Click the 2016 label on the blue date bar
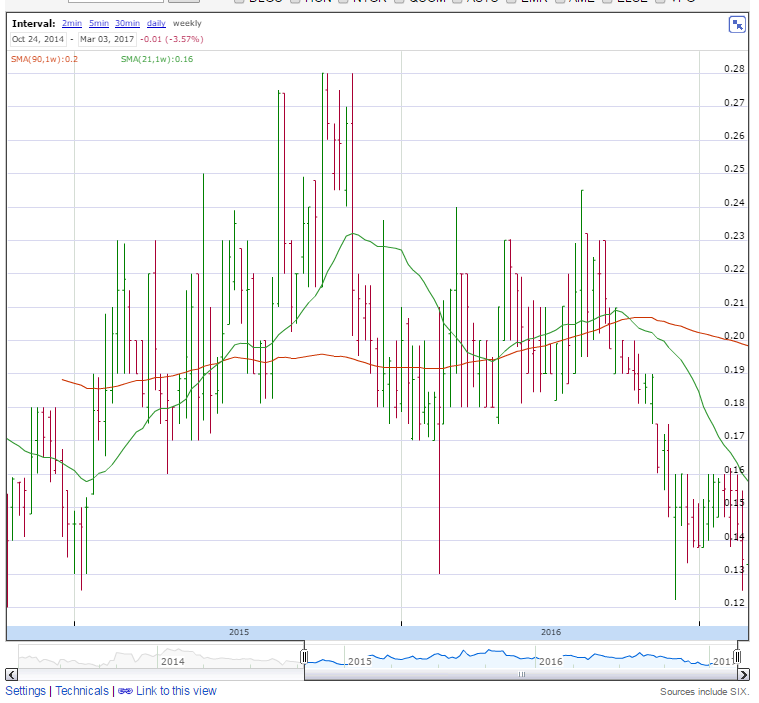 550,632
